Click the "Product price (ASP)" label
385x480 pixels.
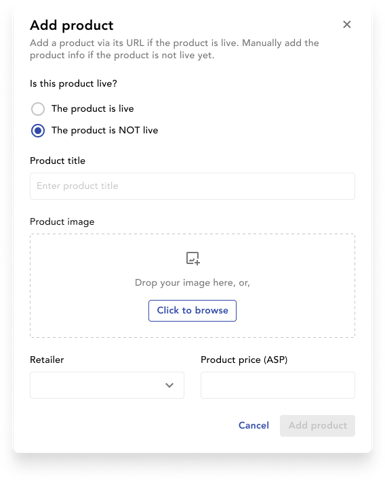coord(244,360)
